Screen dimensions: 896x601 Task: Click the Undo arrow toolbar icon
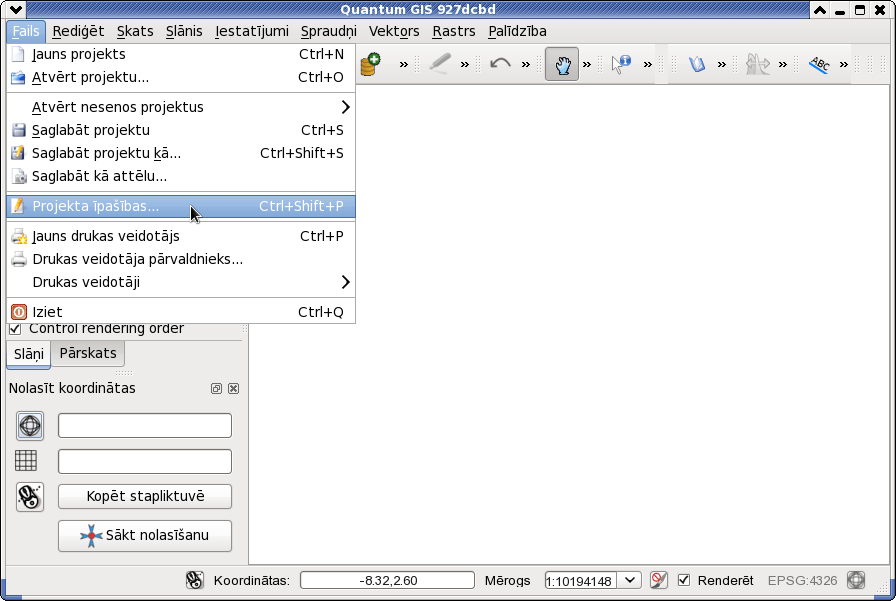point(501,64)
